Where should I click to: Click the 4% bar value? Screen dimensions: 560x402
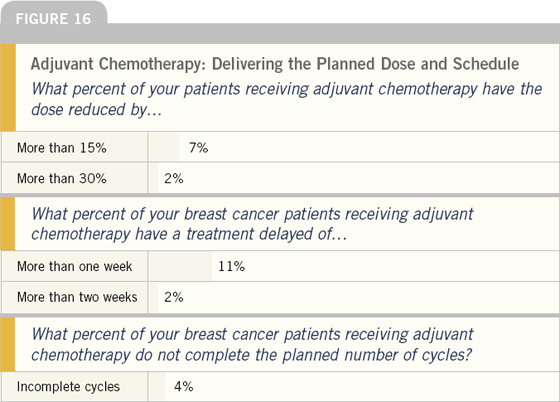pyautogui.click(x=184, y=386)
